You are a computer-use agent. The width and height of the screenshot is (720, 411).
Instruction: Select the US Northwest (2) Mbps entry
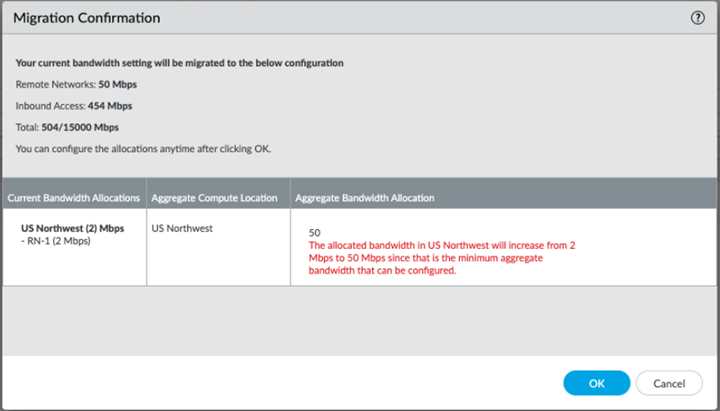tap(72, 228)
